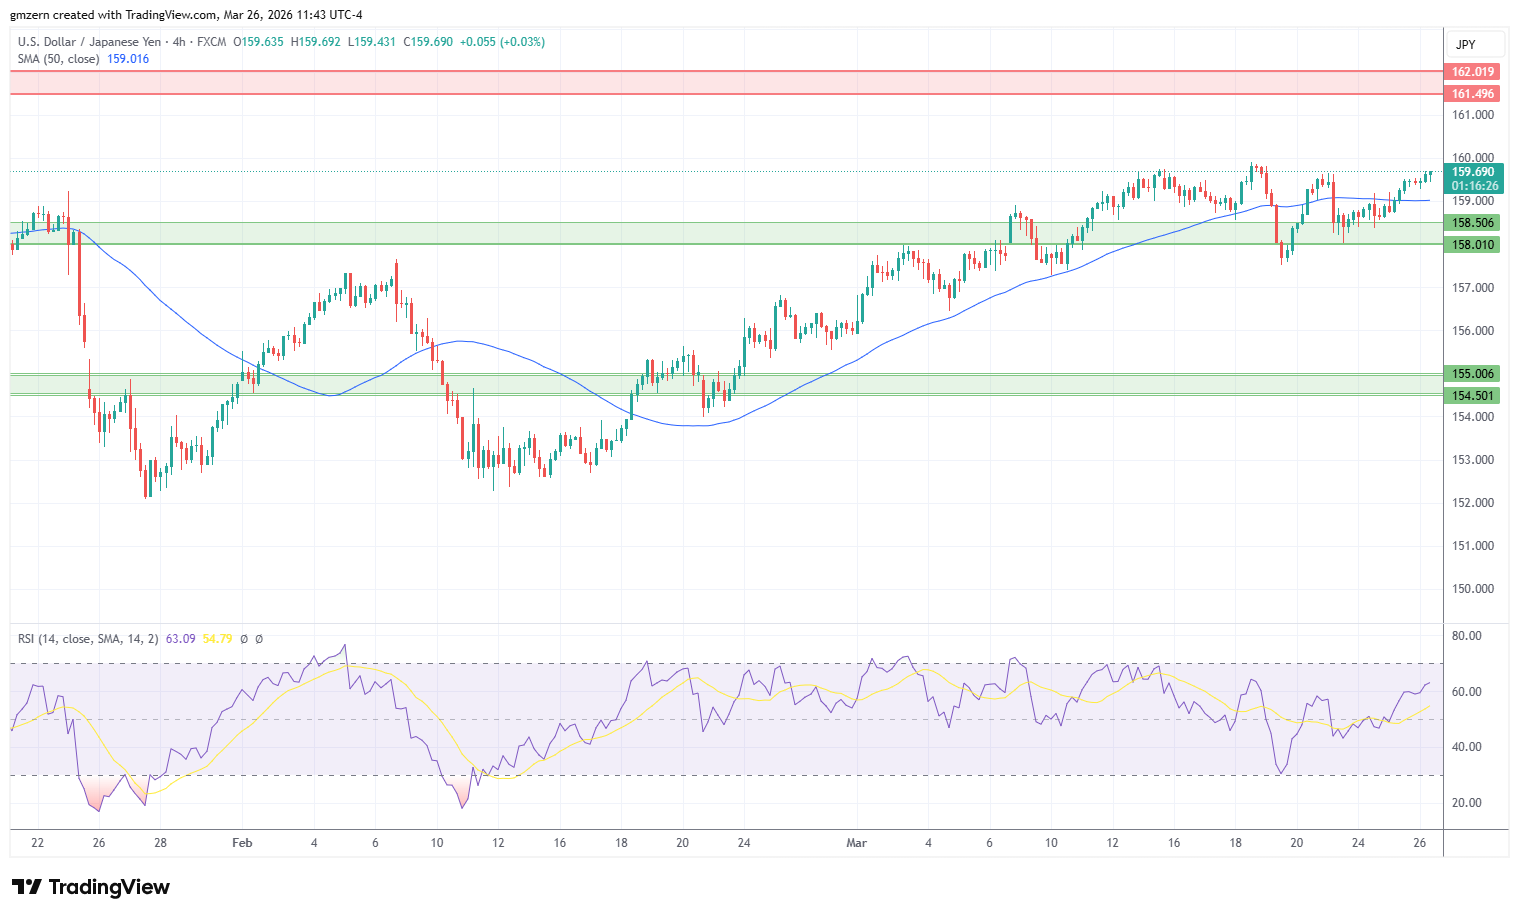Select the close value C159.690 in the legend
The image size is (1519, 917).
[x=428, y=42]
